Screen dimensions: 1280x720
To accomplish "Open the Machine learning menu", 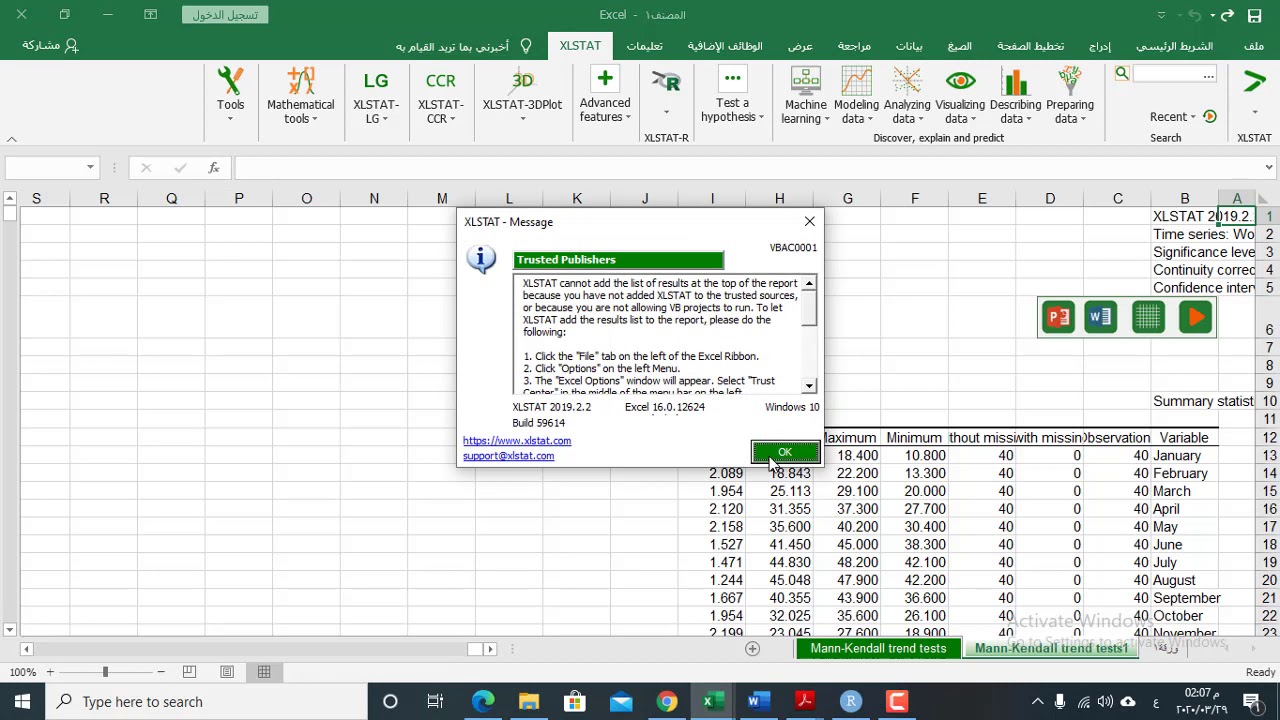I will 805,96.
